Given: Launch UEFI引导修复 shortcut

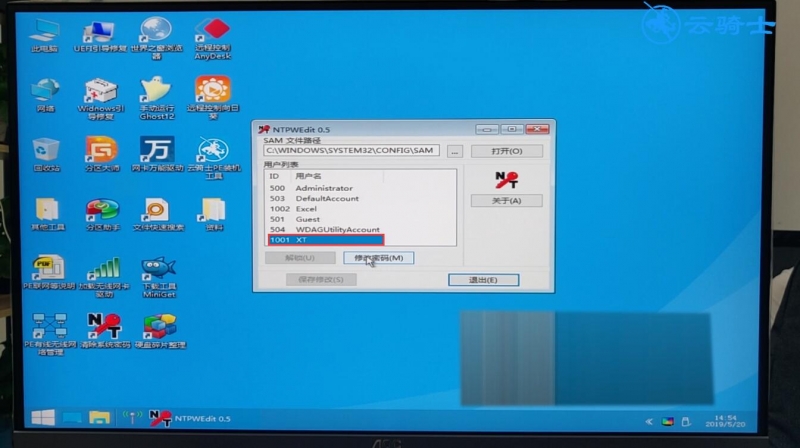Looking at the screenshot, I should (x=99, y=36).
